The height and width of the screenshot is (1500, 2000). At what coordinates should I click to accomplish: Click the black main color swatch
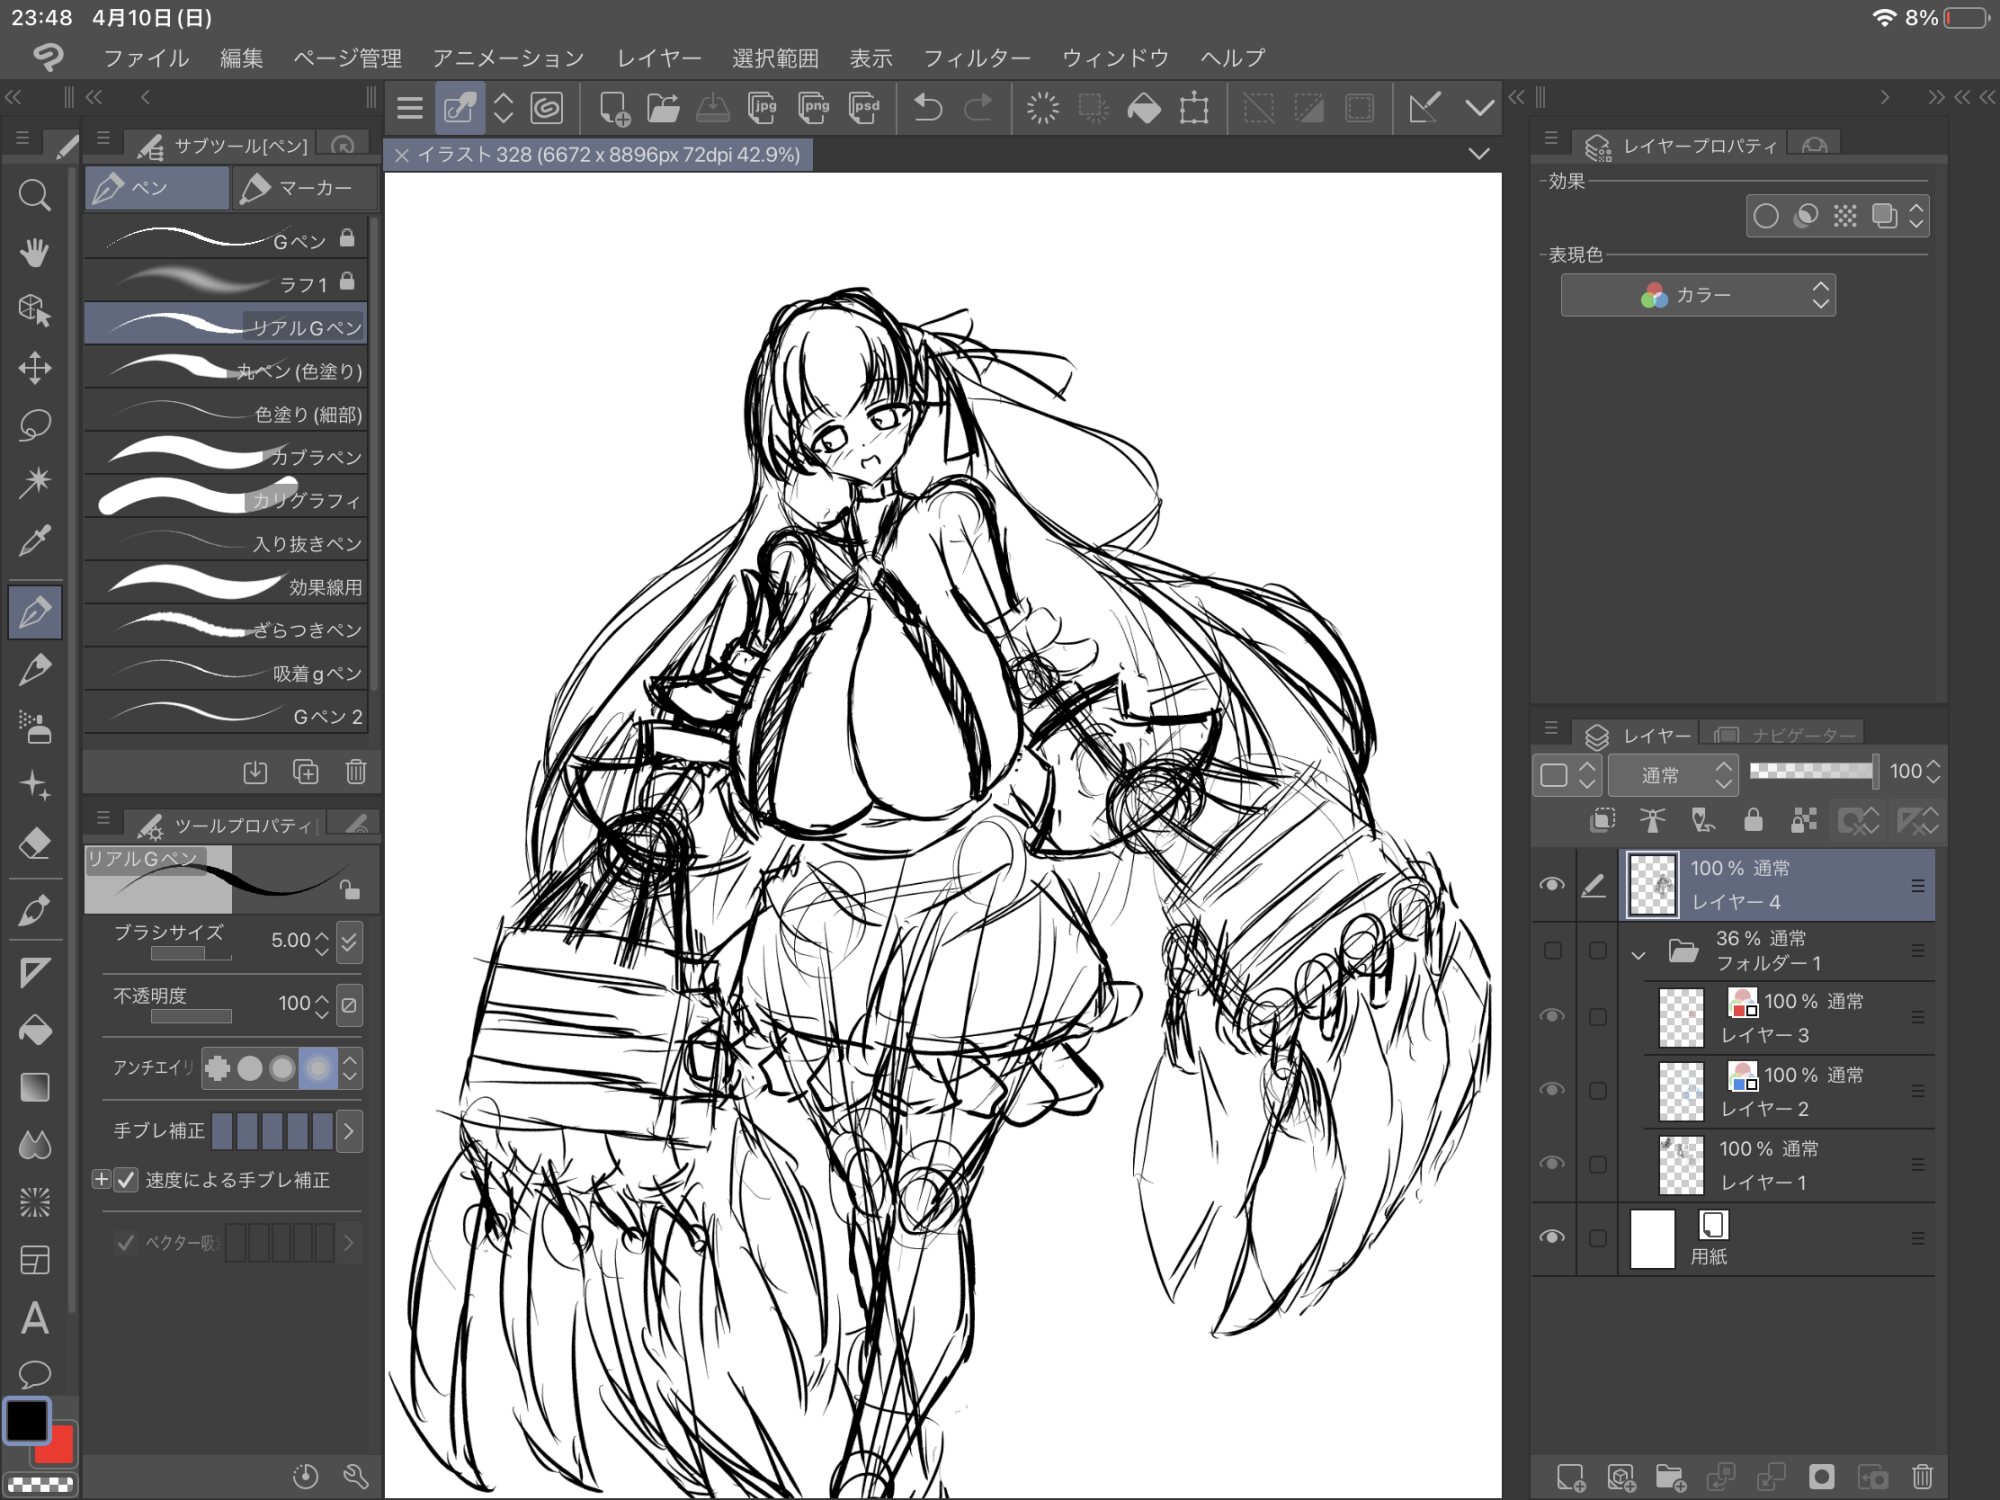point(26,1420)
